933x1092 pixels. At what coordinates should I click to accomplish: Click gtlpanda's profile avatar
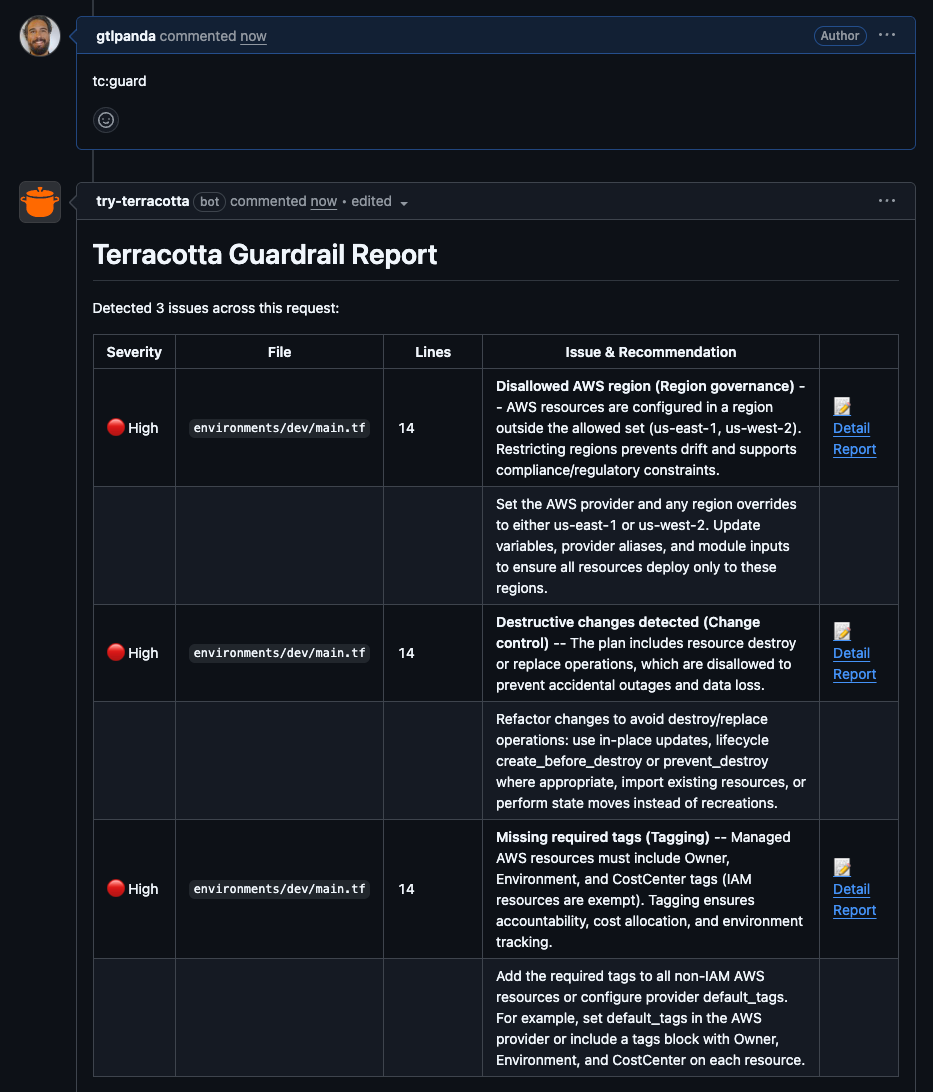coord(40,36)
